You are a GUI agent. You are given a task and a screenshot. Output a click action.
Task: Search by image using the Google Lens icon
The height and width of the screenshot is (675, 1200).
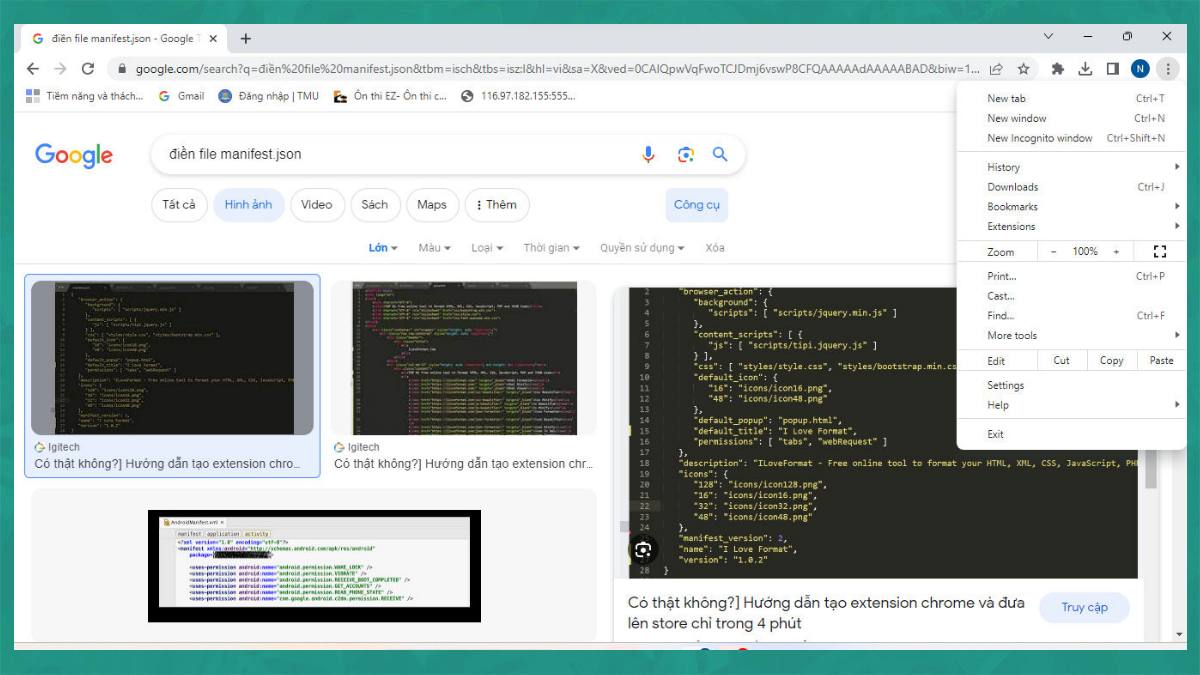point(685,154)
